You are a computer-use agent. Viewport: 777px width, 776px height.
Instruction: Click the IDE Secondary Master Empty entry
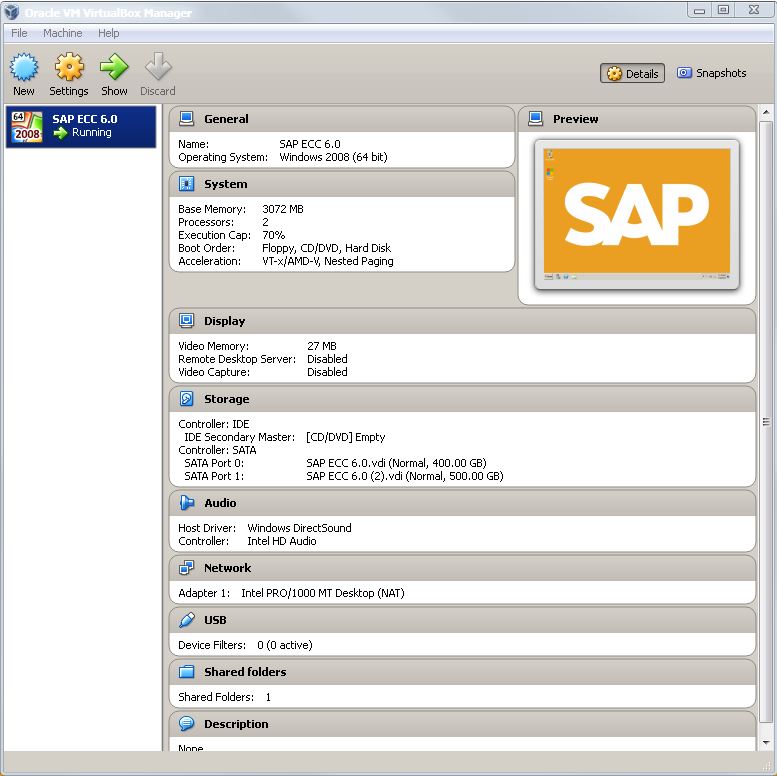[x=345, y=437]
